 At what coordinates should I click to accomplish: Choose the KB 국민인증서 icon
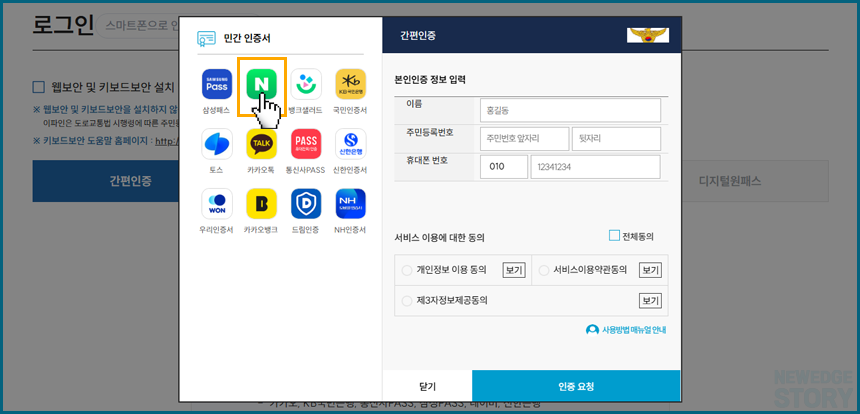350,84
